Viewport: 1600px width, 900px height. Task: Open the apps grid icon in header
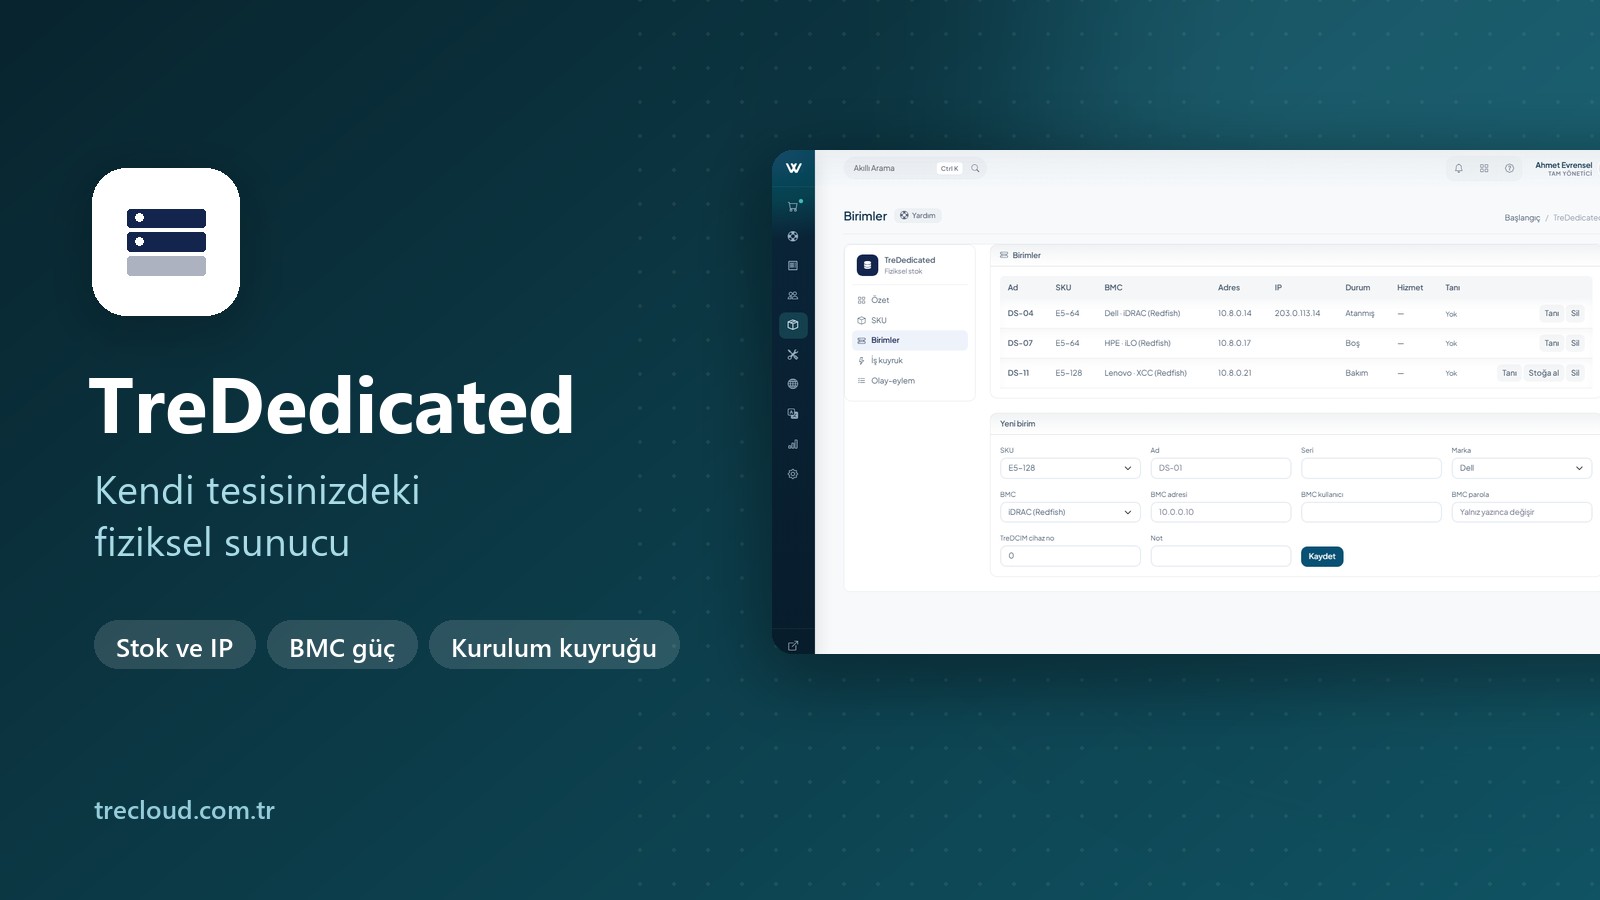(1484, 168)
